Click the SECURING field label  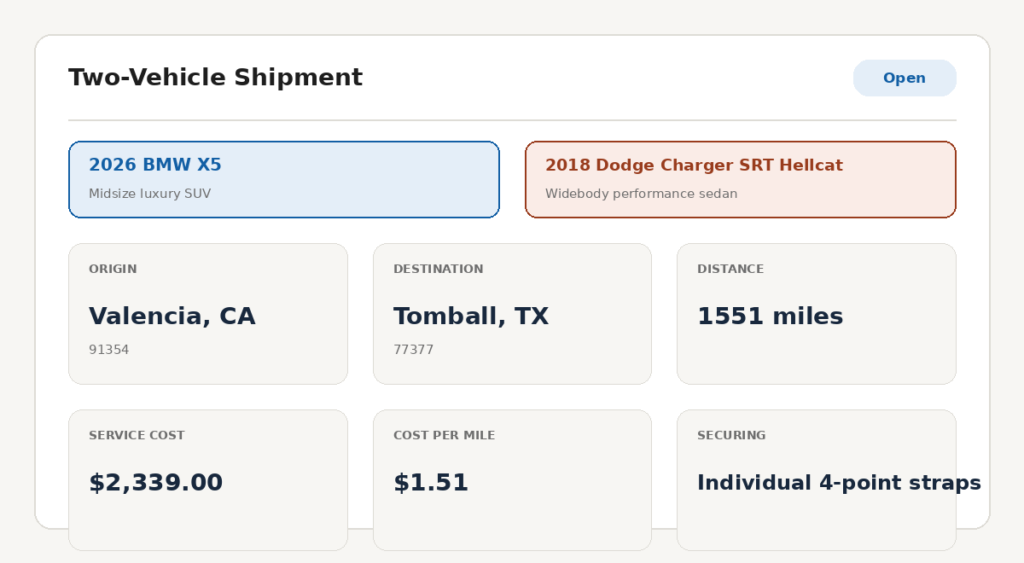[x=731, y=435]
